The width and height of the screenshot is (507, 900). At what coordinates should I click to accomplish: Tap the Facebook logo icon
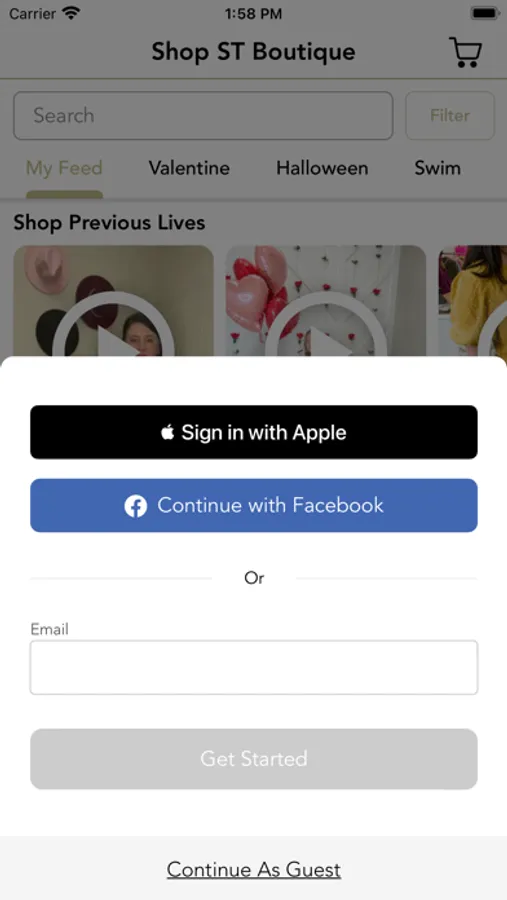[x=136, y=506]
